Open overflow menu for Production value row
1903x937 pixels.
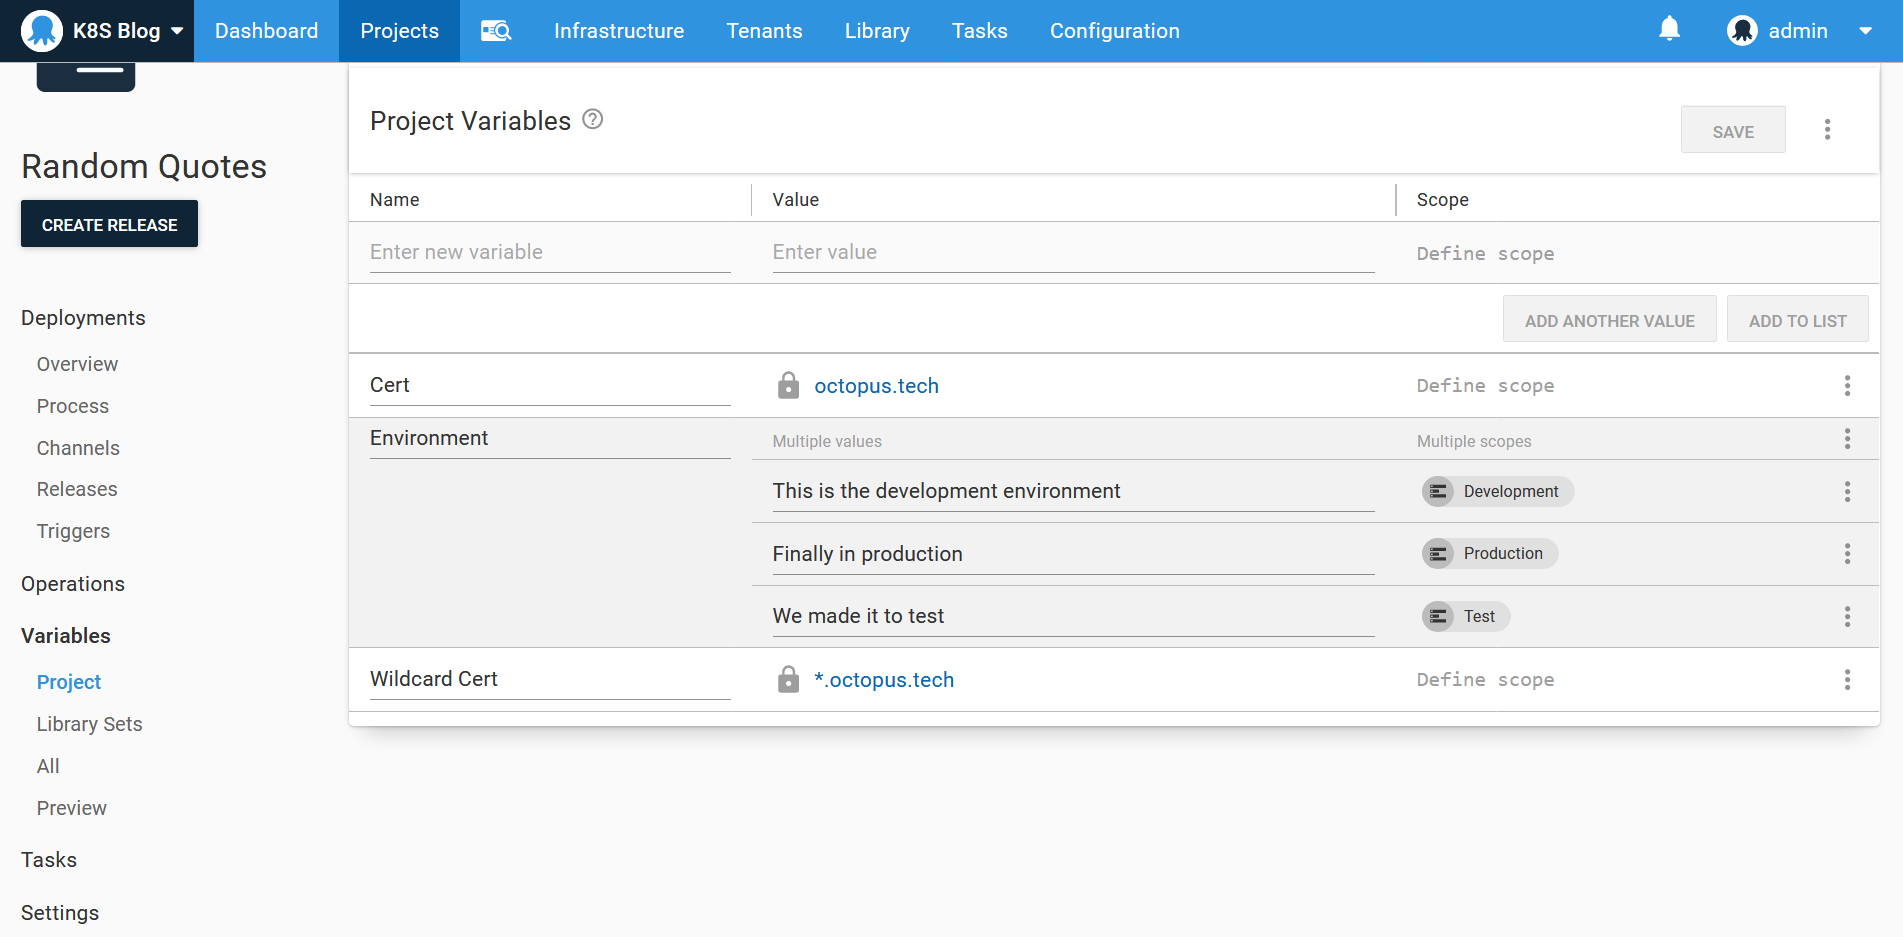[x=1847, y=554]
